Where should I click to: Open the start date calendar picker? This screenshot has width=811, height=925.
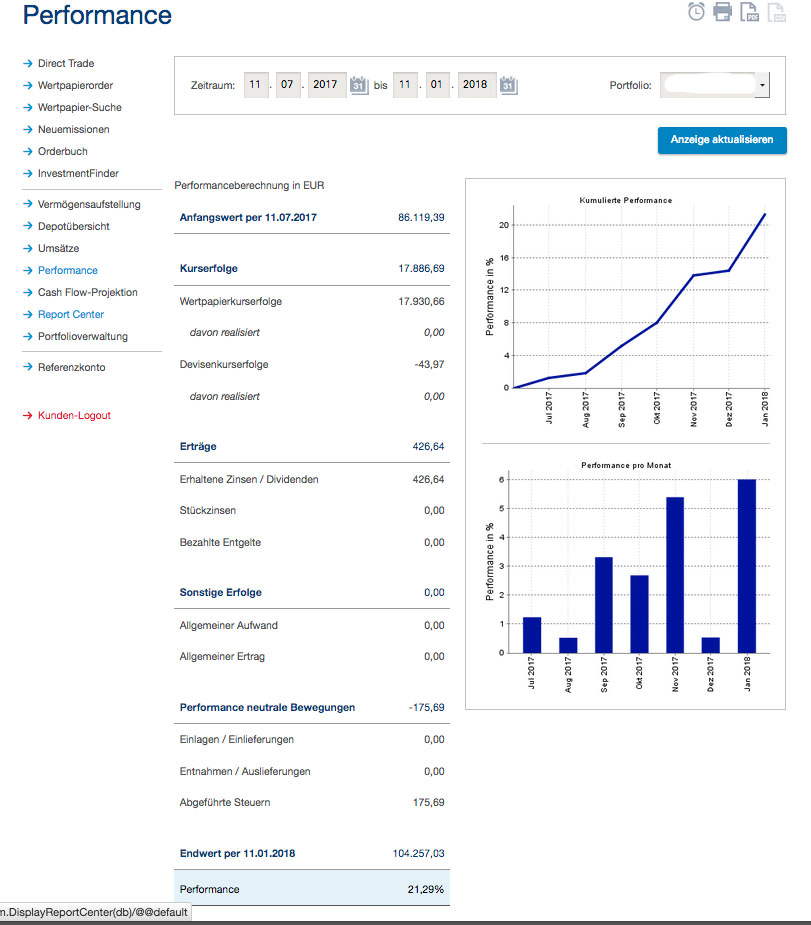pos(359,85)
